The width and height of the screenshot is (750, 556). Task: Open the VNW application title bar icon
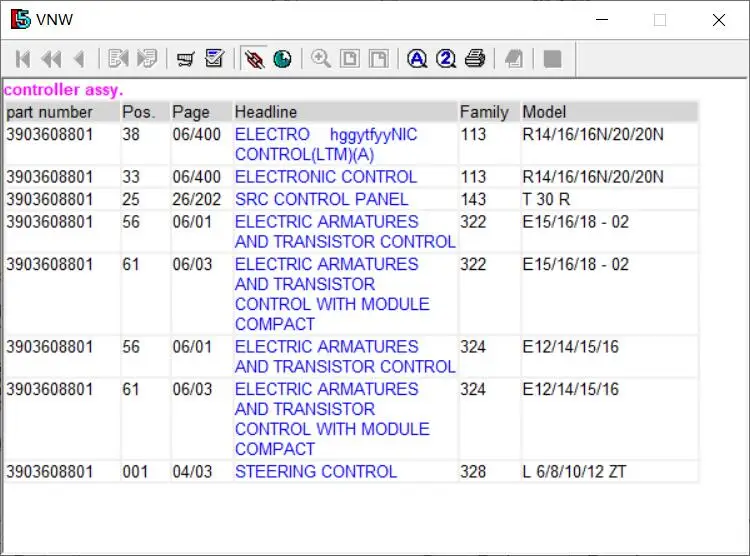coord(19,19)
